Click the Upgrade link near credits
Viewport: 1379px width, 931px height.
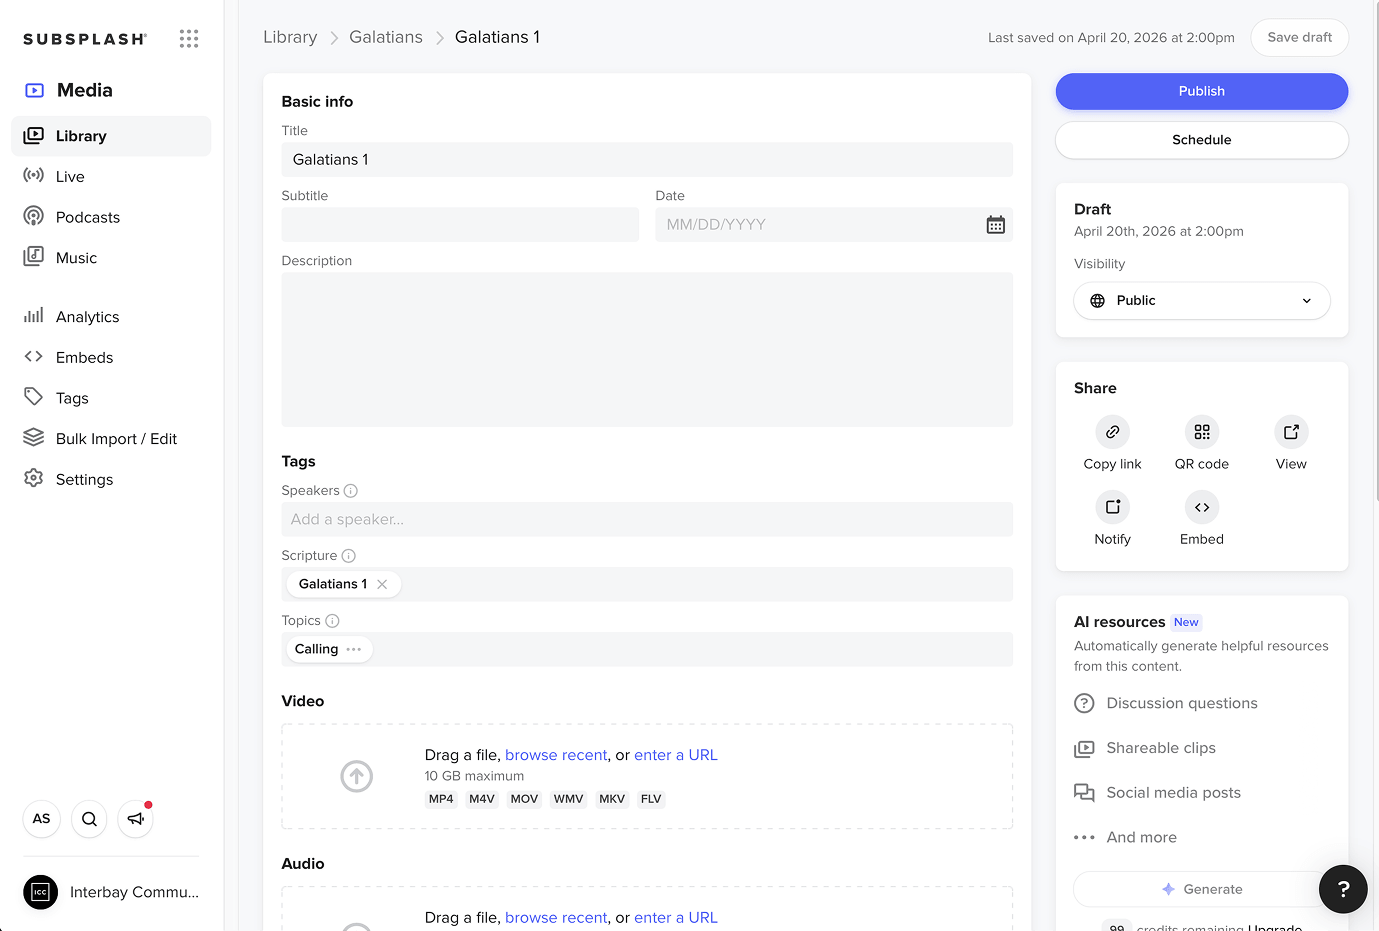(x=1275, y=927)
